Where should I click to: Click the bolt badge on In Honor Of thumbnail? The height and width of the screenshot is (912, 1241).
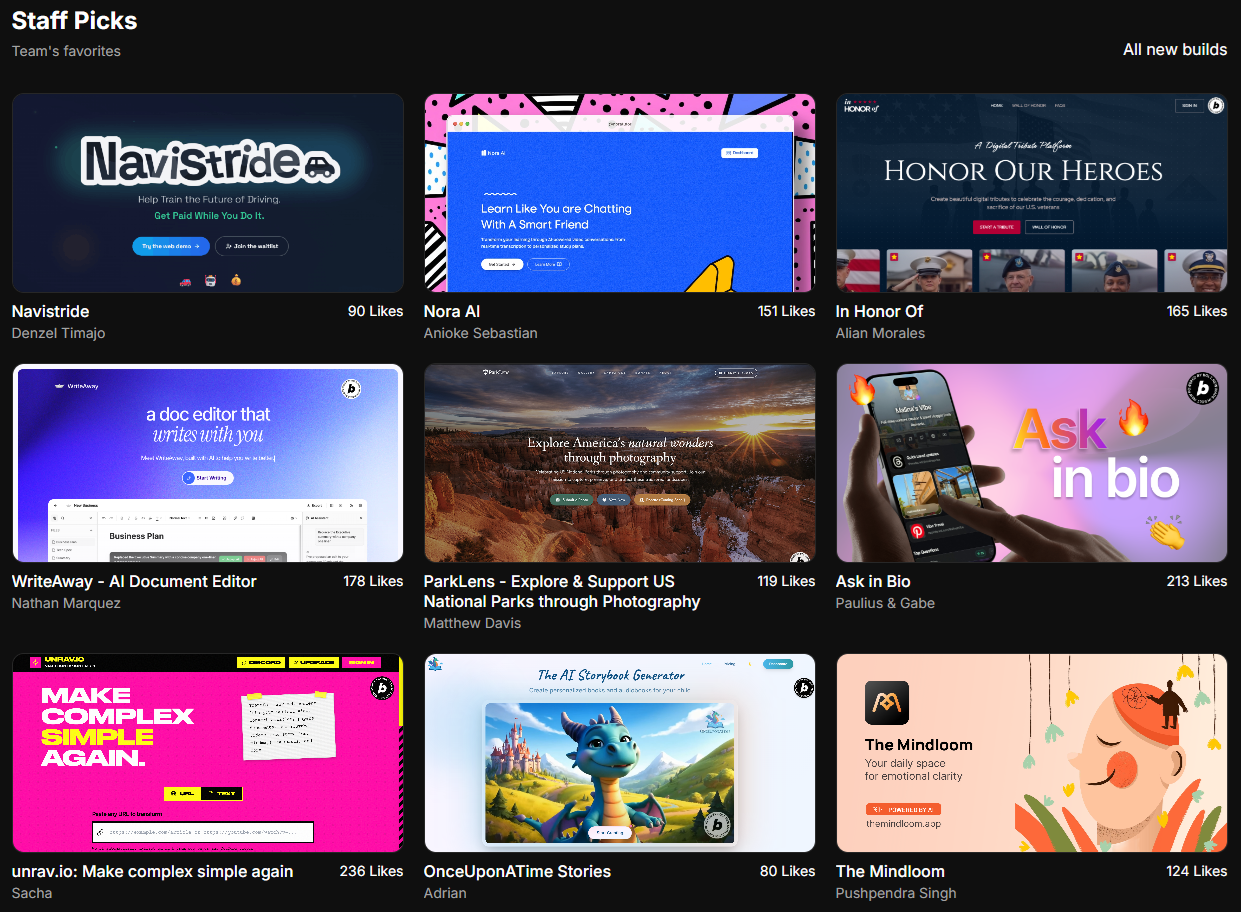1215,105
